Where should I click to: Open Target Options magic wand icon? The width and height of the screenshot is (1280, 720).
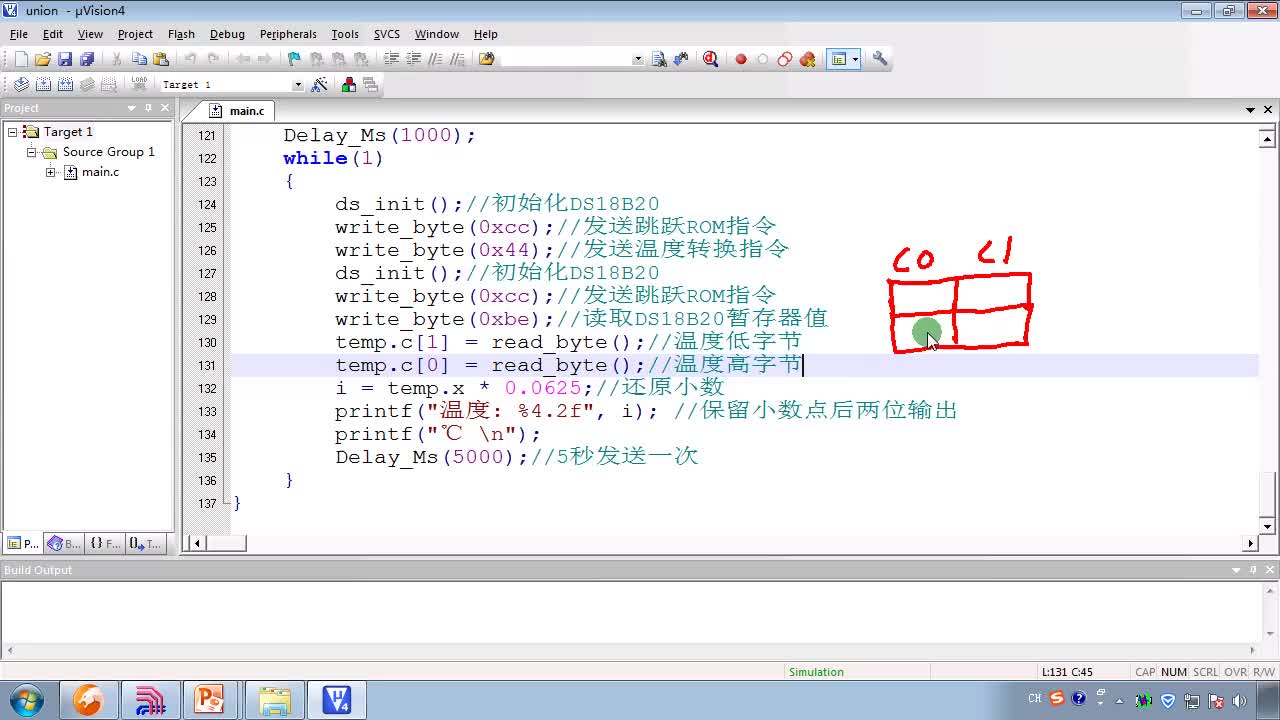320,85
